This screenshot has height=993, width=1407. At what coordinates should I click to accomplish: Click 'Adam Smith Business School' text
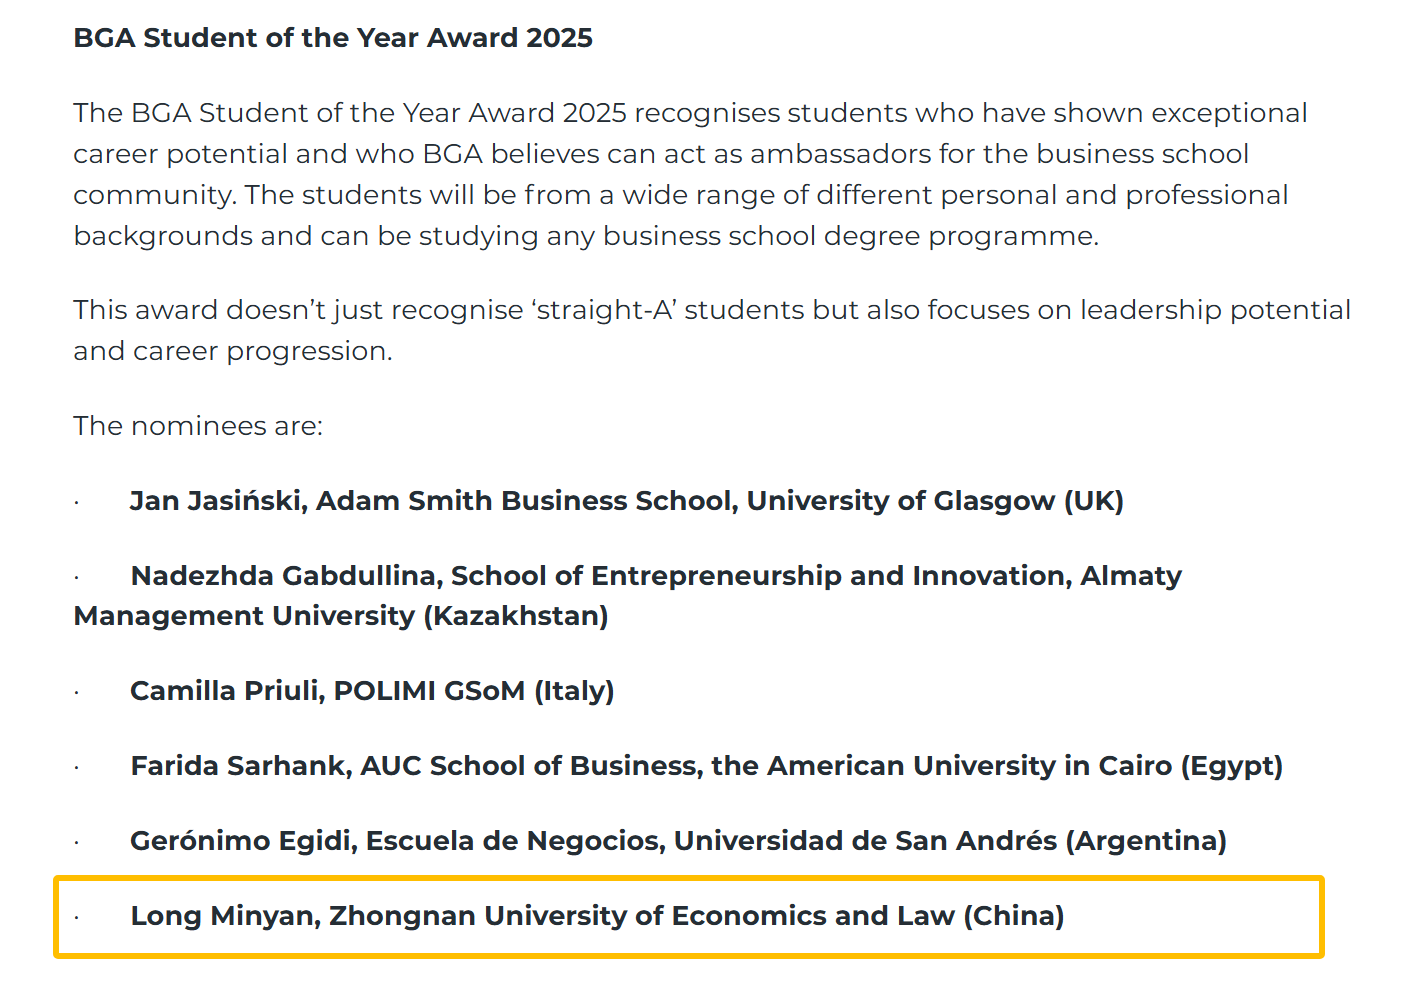[x=527, y=501]
